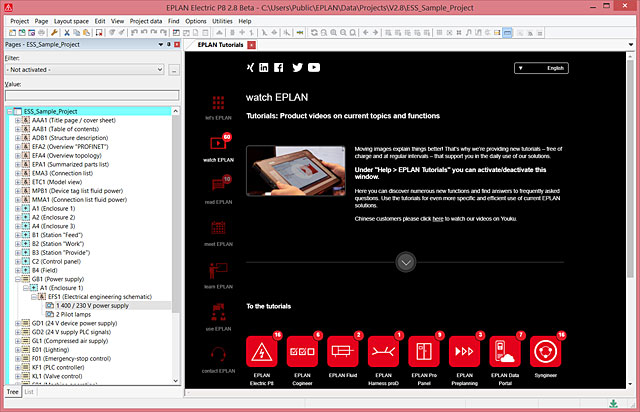Open the EPLAN Fluid tutorials tile
The image size is (640, 412).
coord(344,352)
